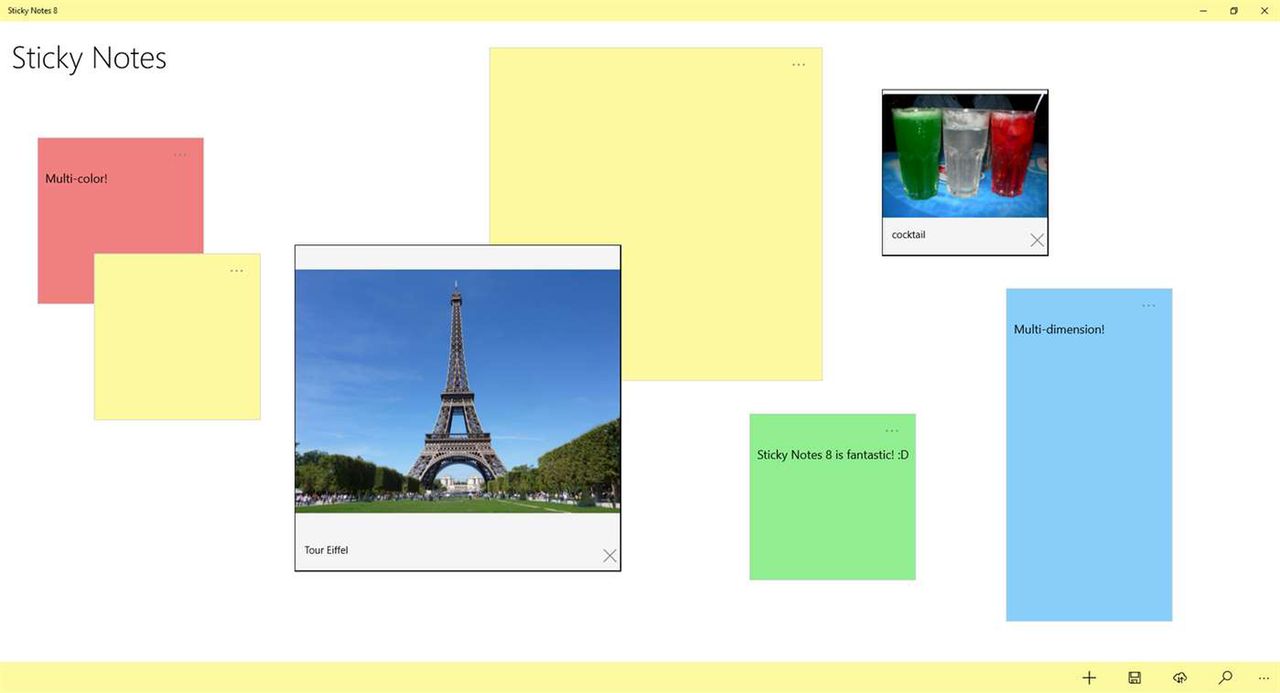1280x693 pixels.
Task: Open options on the green note
Action: tap(892, 431)
